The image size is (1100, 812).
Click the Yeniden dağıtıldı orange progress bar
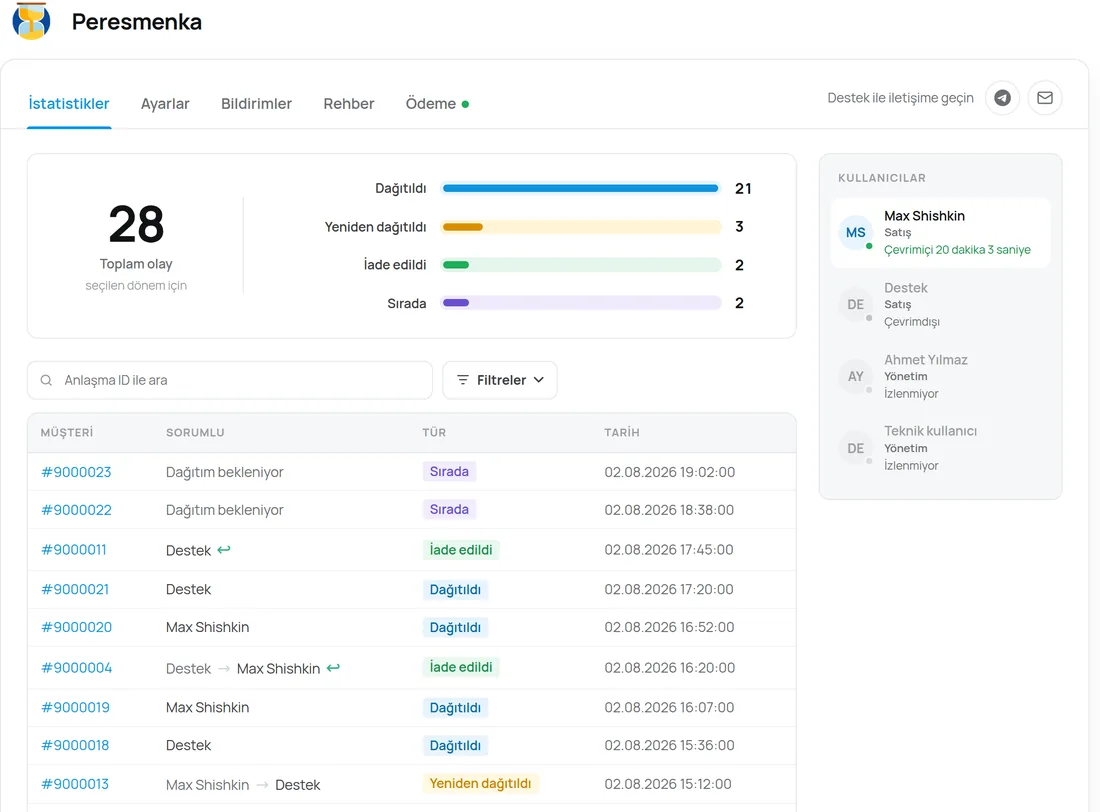pyautogui.click(x=581, y=227)
